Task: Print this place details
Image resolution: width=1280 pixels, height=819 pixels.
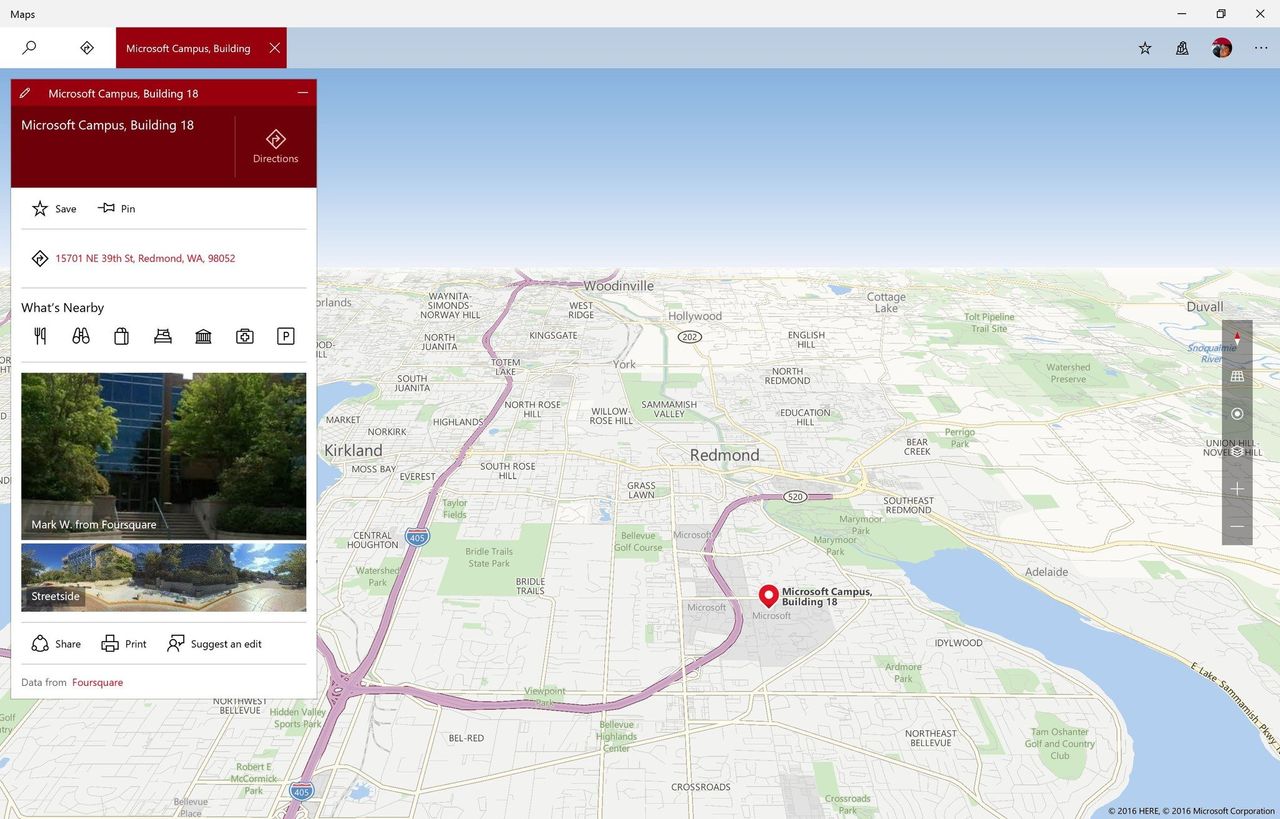Action: 124,644
